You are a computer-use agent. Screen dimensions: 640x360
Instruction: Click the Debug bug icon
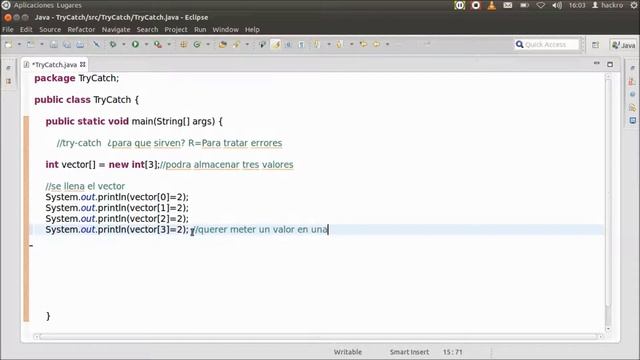click(x=113, y=44)
